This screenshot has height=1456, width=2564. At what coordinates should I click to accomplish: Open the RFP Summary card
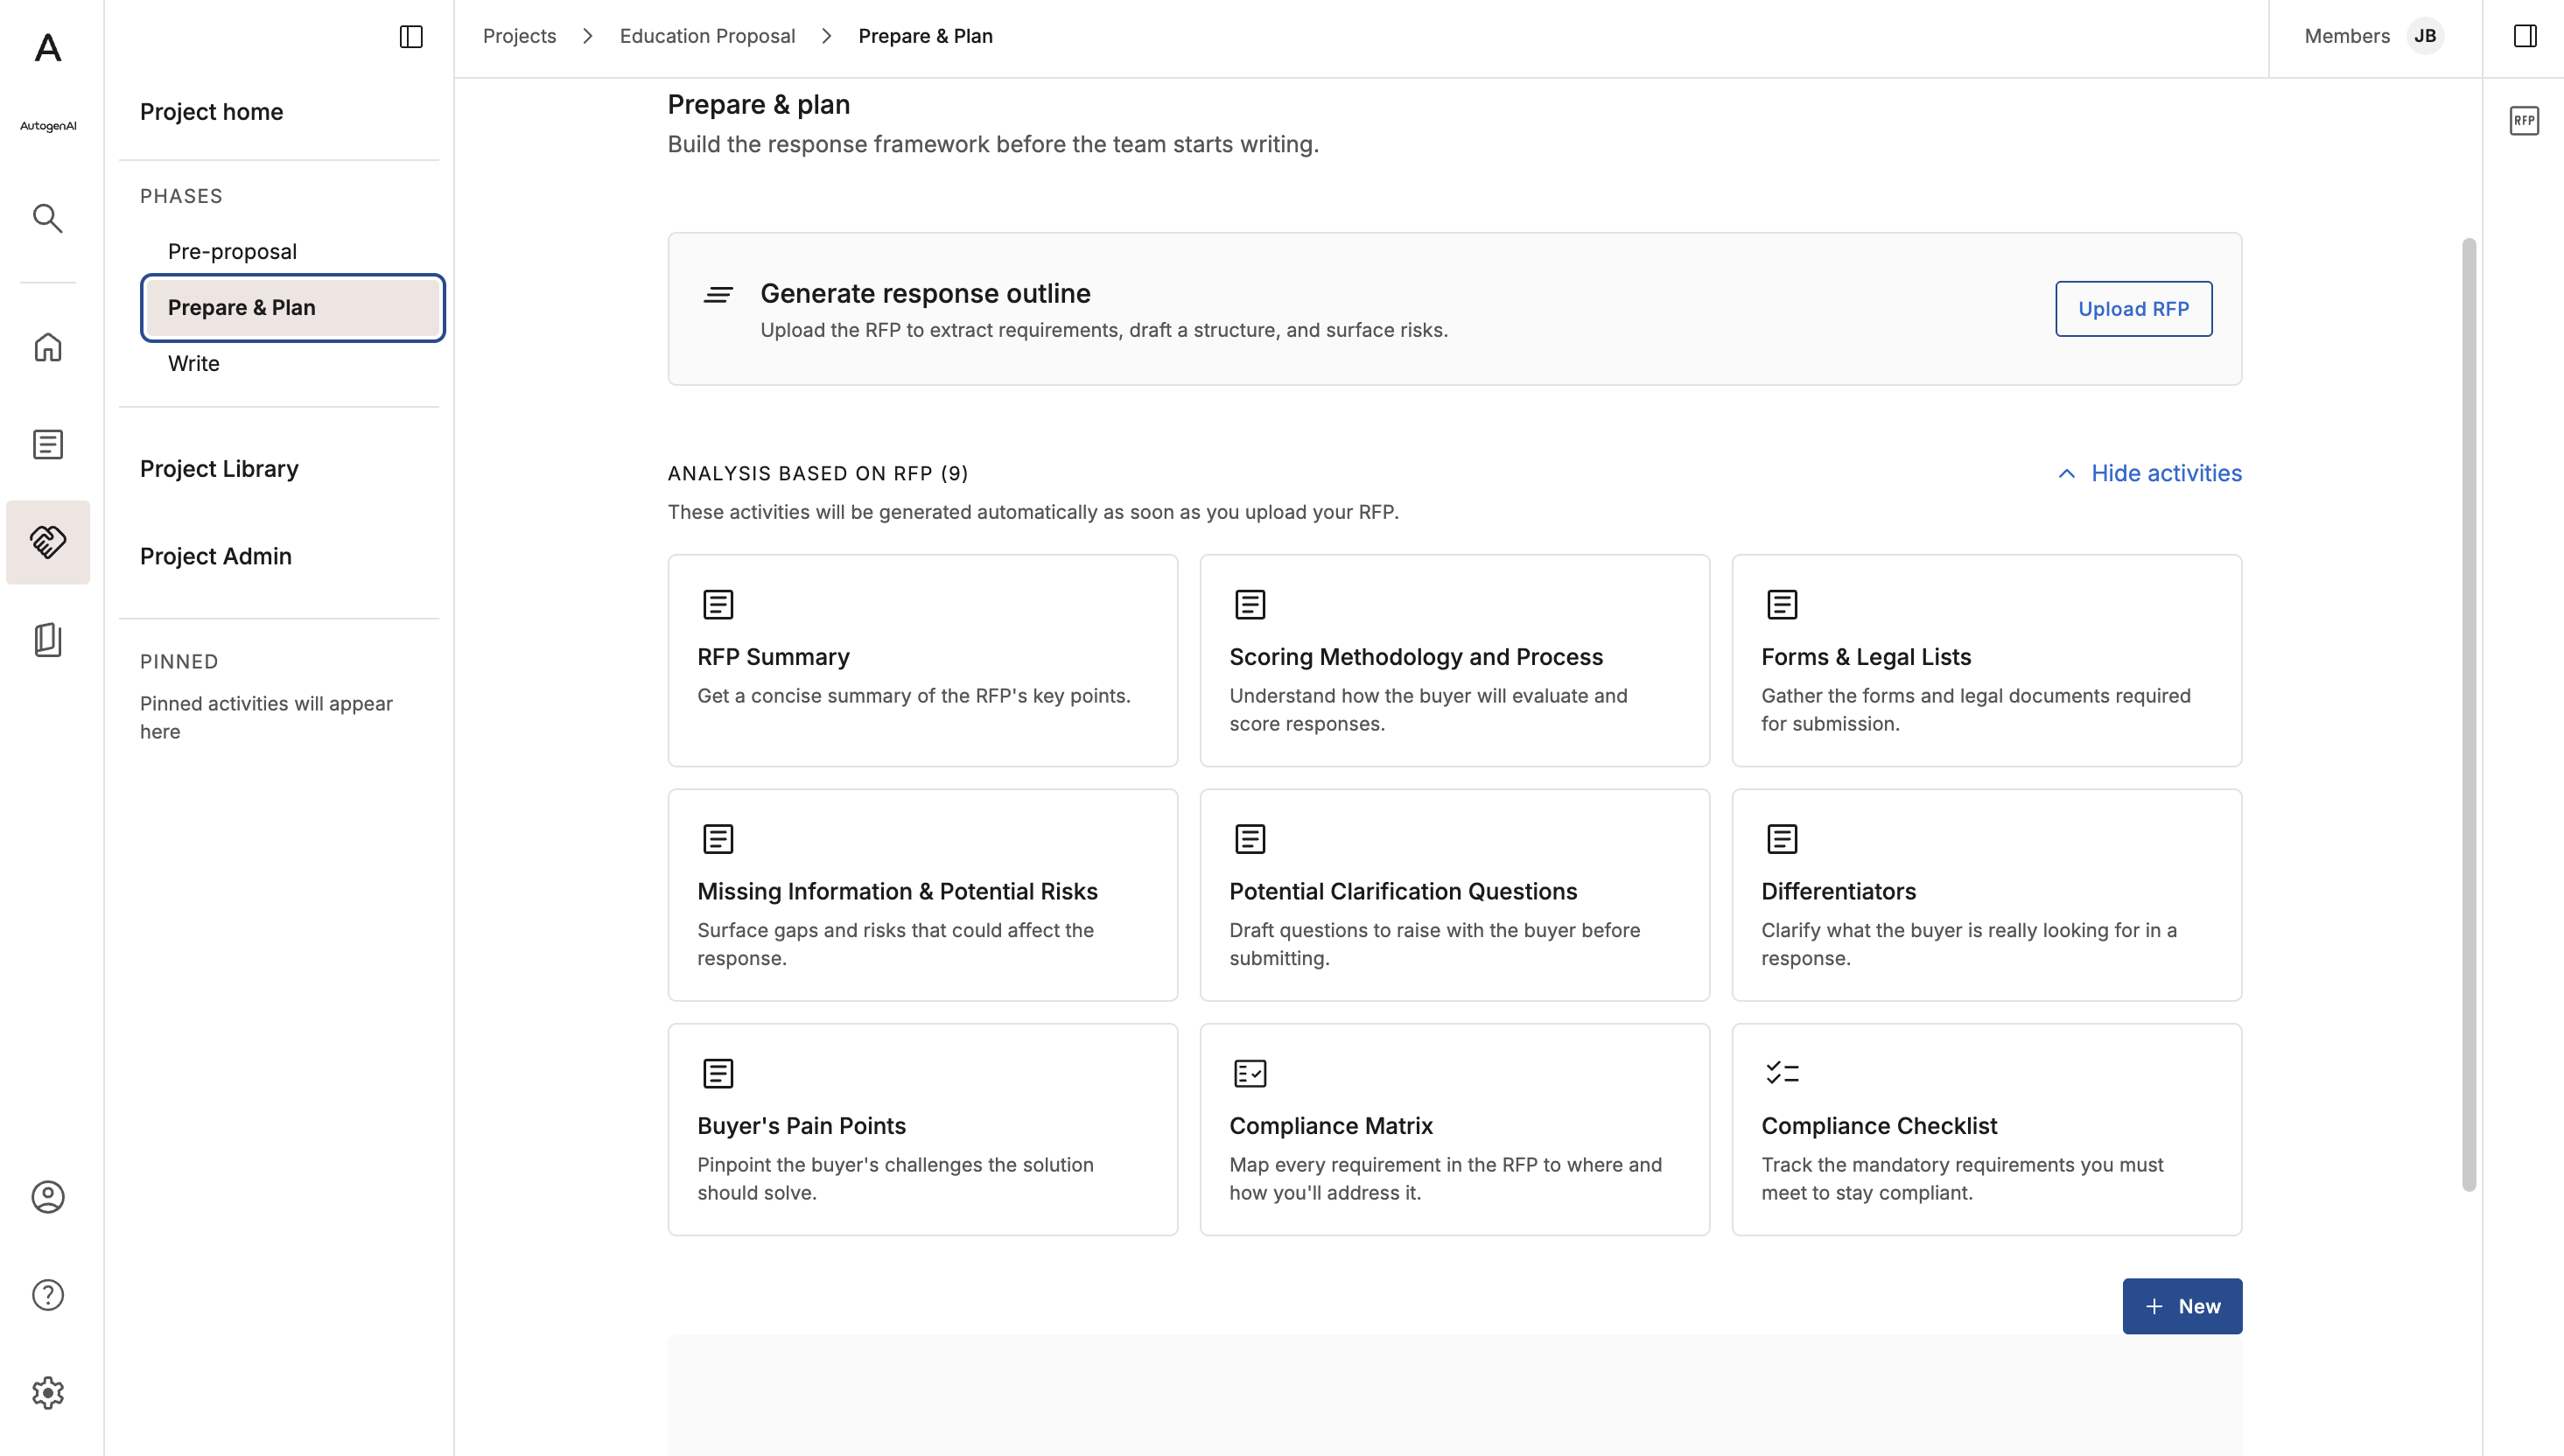(923, 660)
